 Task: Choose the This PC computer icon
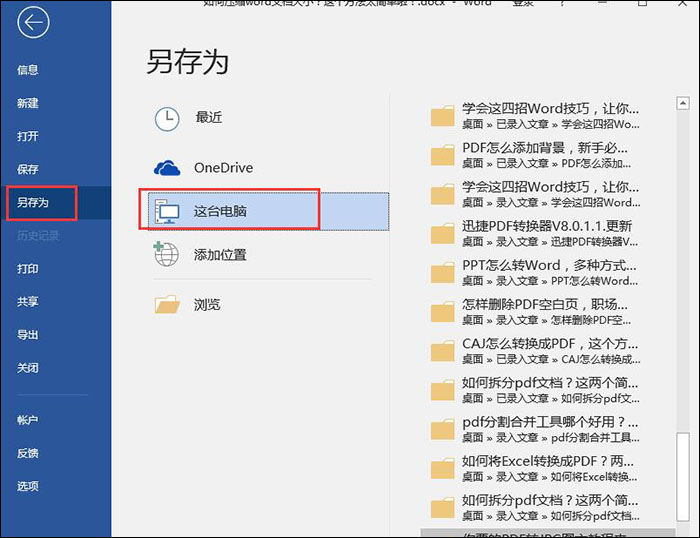pos(167,212)
